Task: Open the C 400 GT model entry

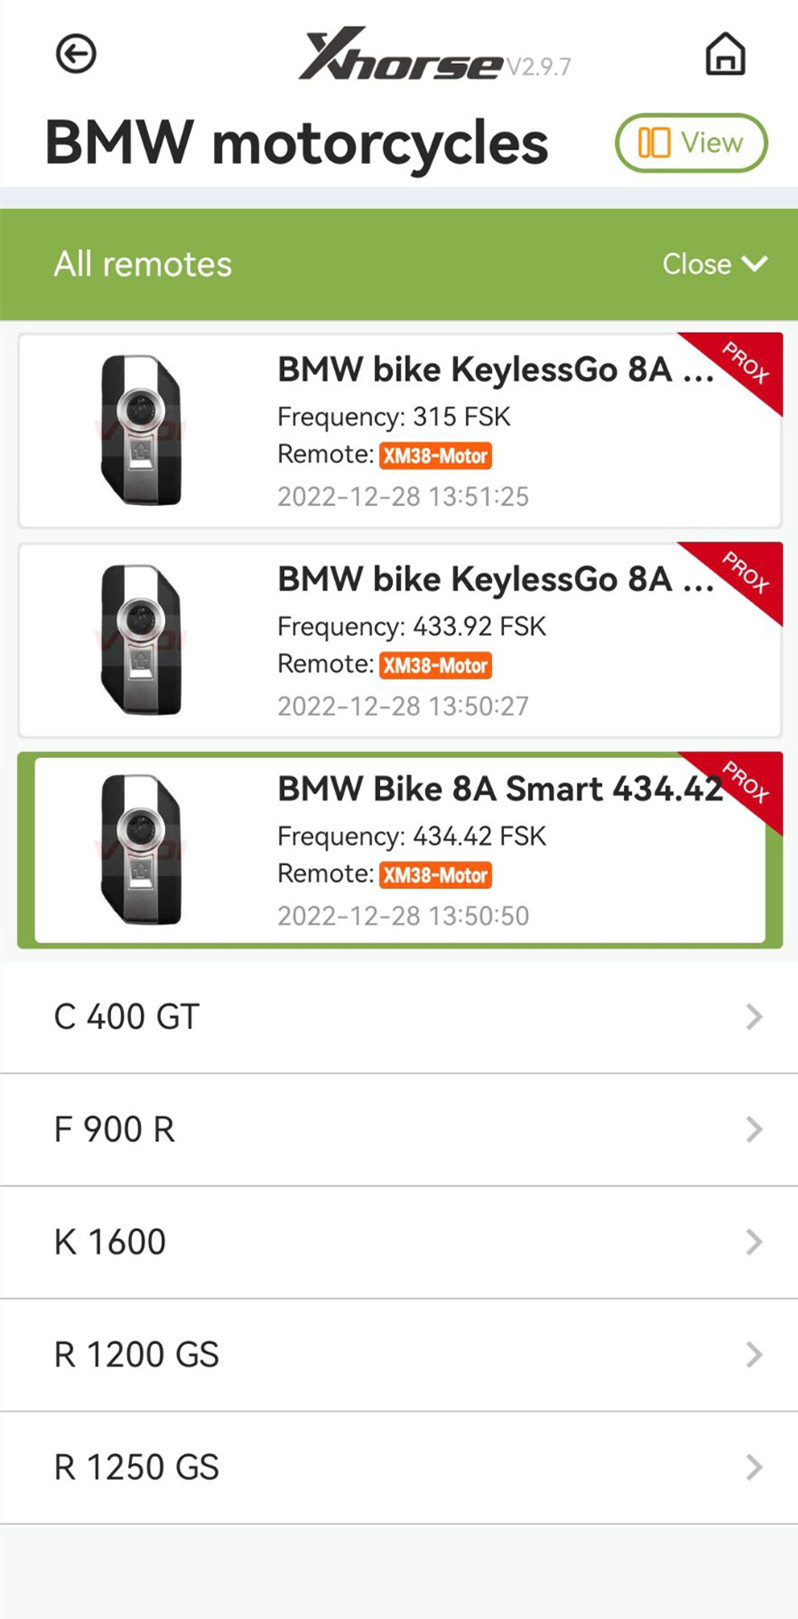Action: pos(127,1017)
